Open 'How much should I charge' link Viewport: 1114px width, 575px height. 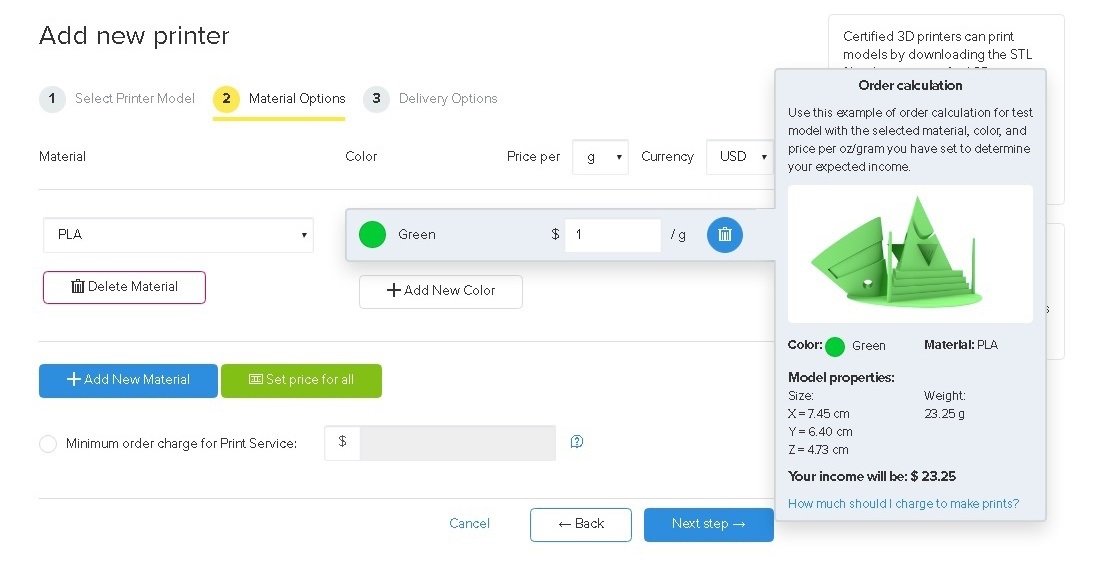tap(903, 504)
